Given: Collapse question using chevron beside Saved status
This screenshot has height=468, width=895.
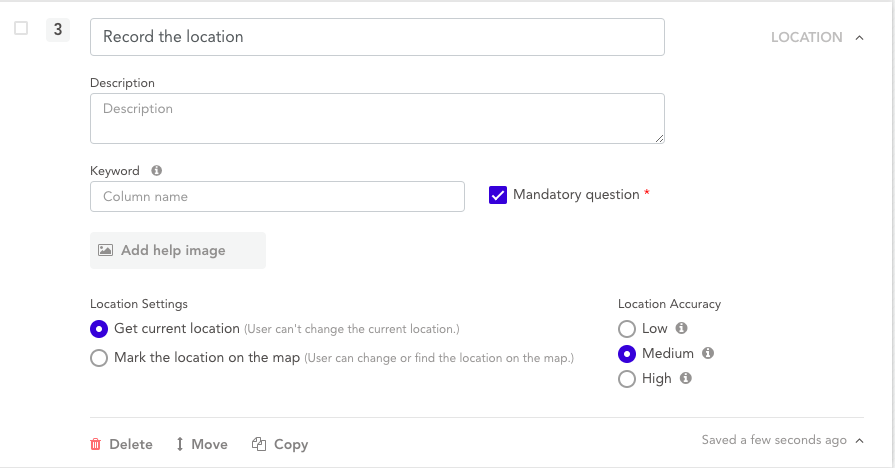Looking at the screenshot, I should click(859, 440).
